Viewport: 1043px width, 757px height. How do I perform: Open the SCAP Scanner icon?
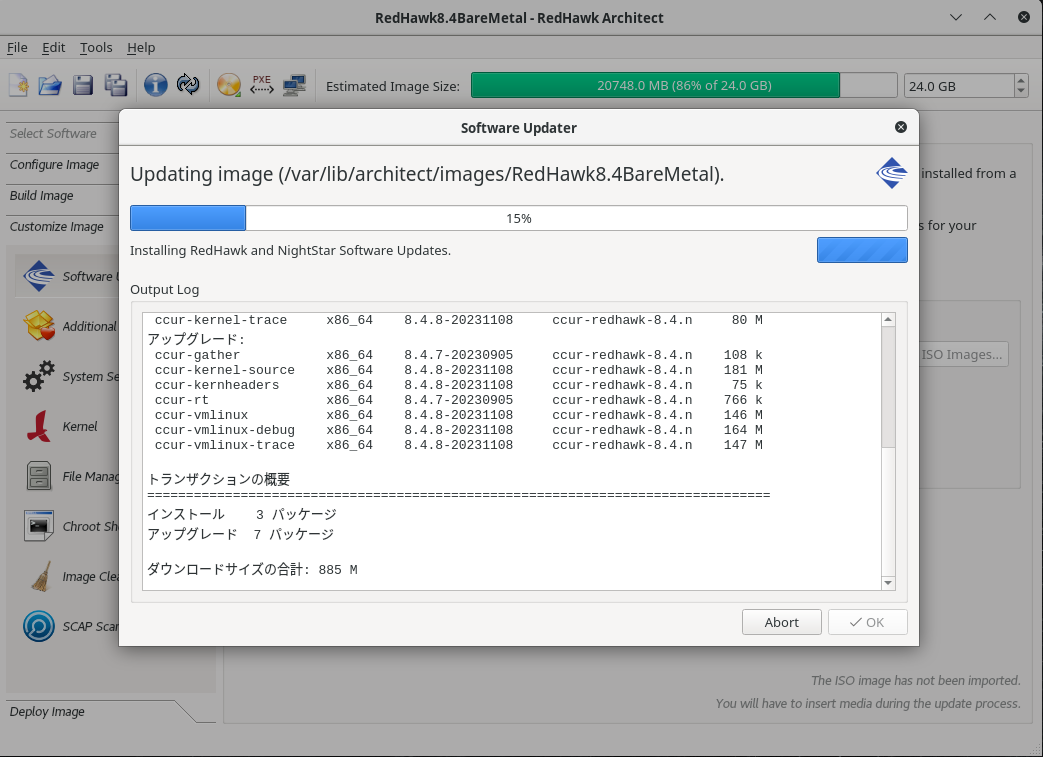(x=39, y=626)
